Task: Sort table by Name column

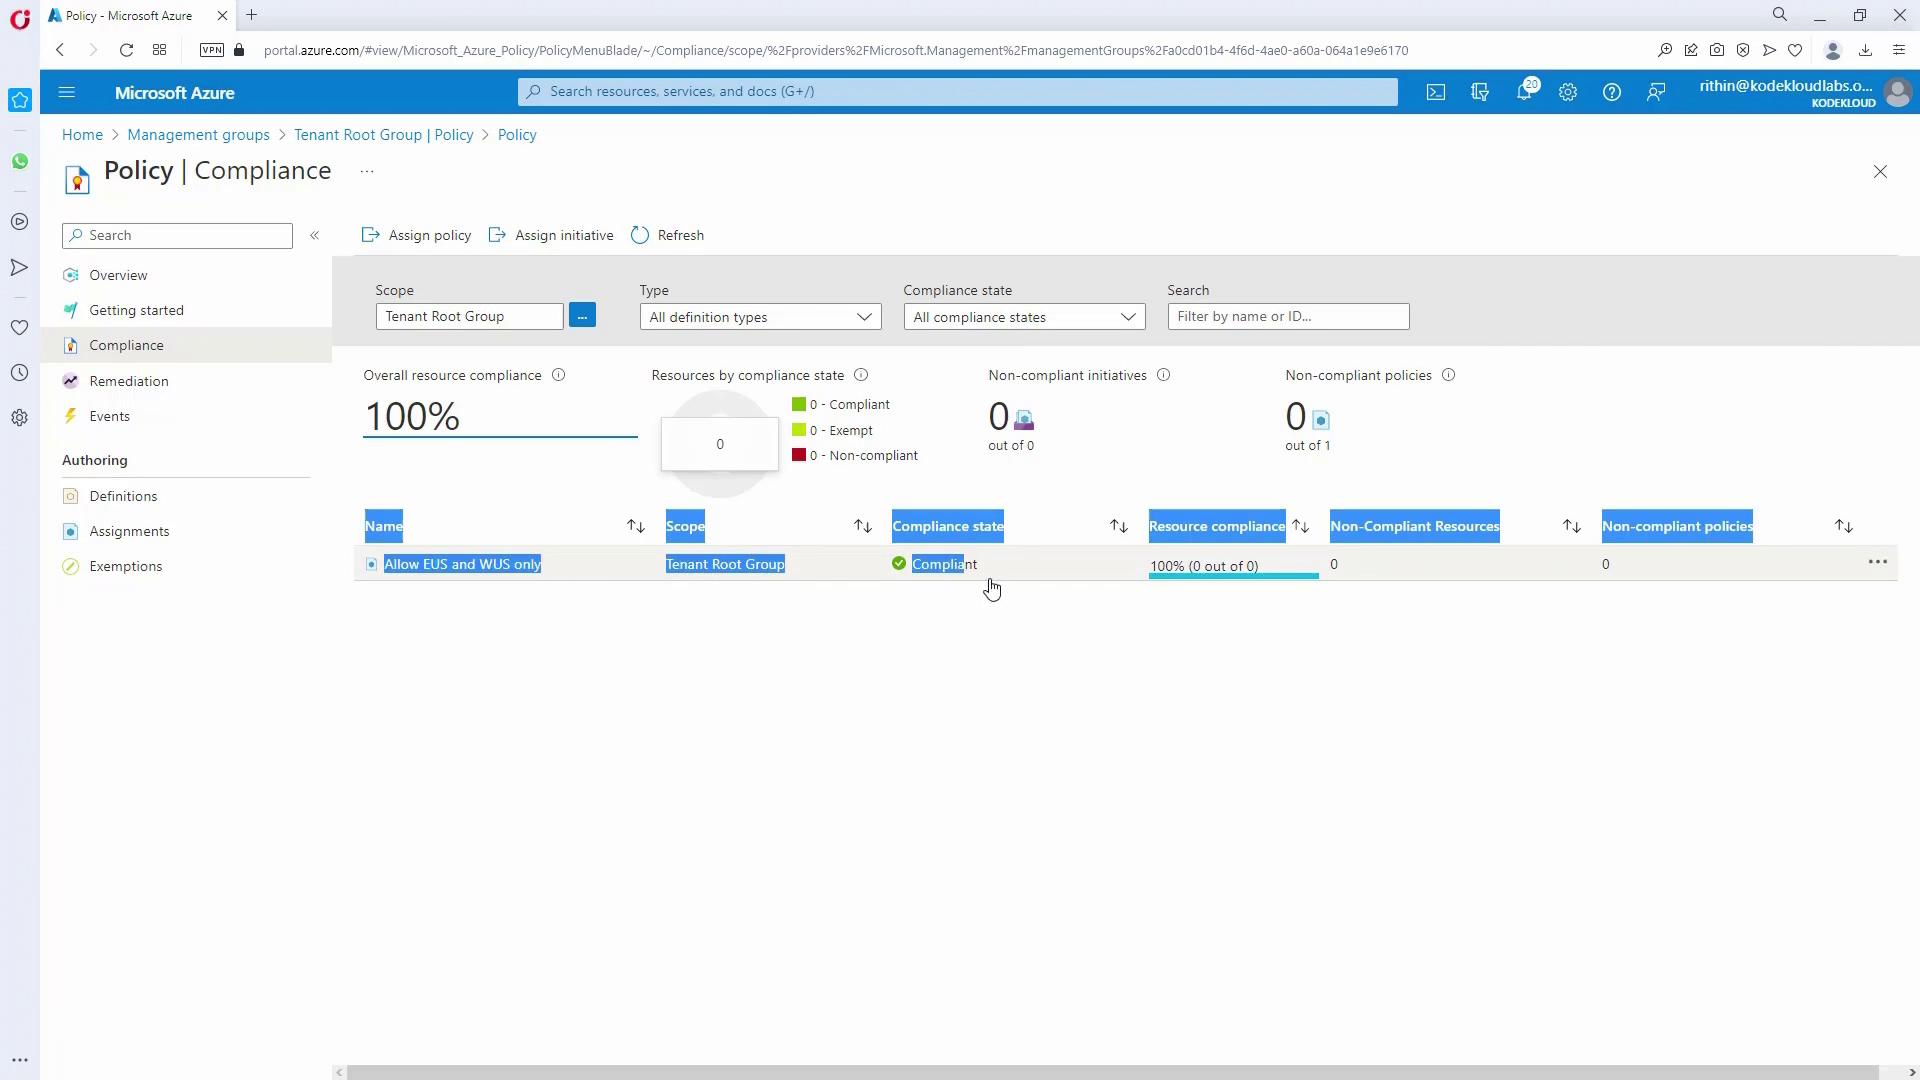Action: tap(636, 526)
